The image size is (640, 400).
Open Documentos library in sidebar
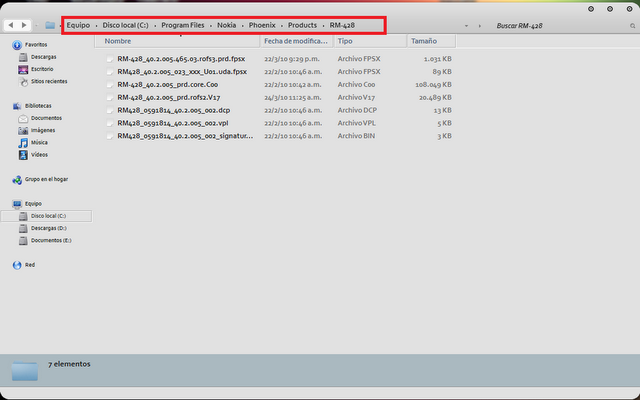47,118
